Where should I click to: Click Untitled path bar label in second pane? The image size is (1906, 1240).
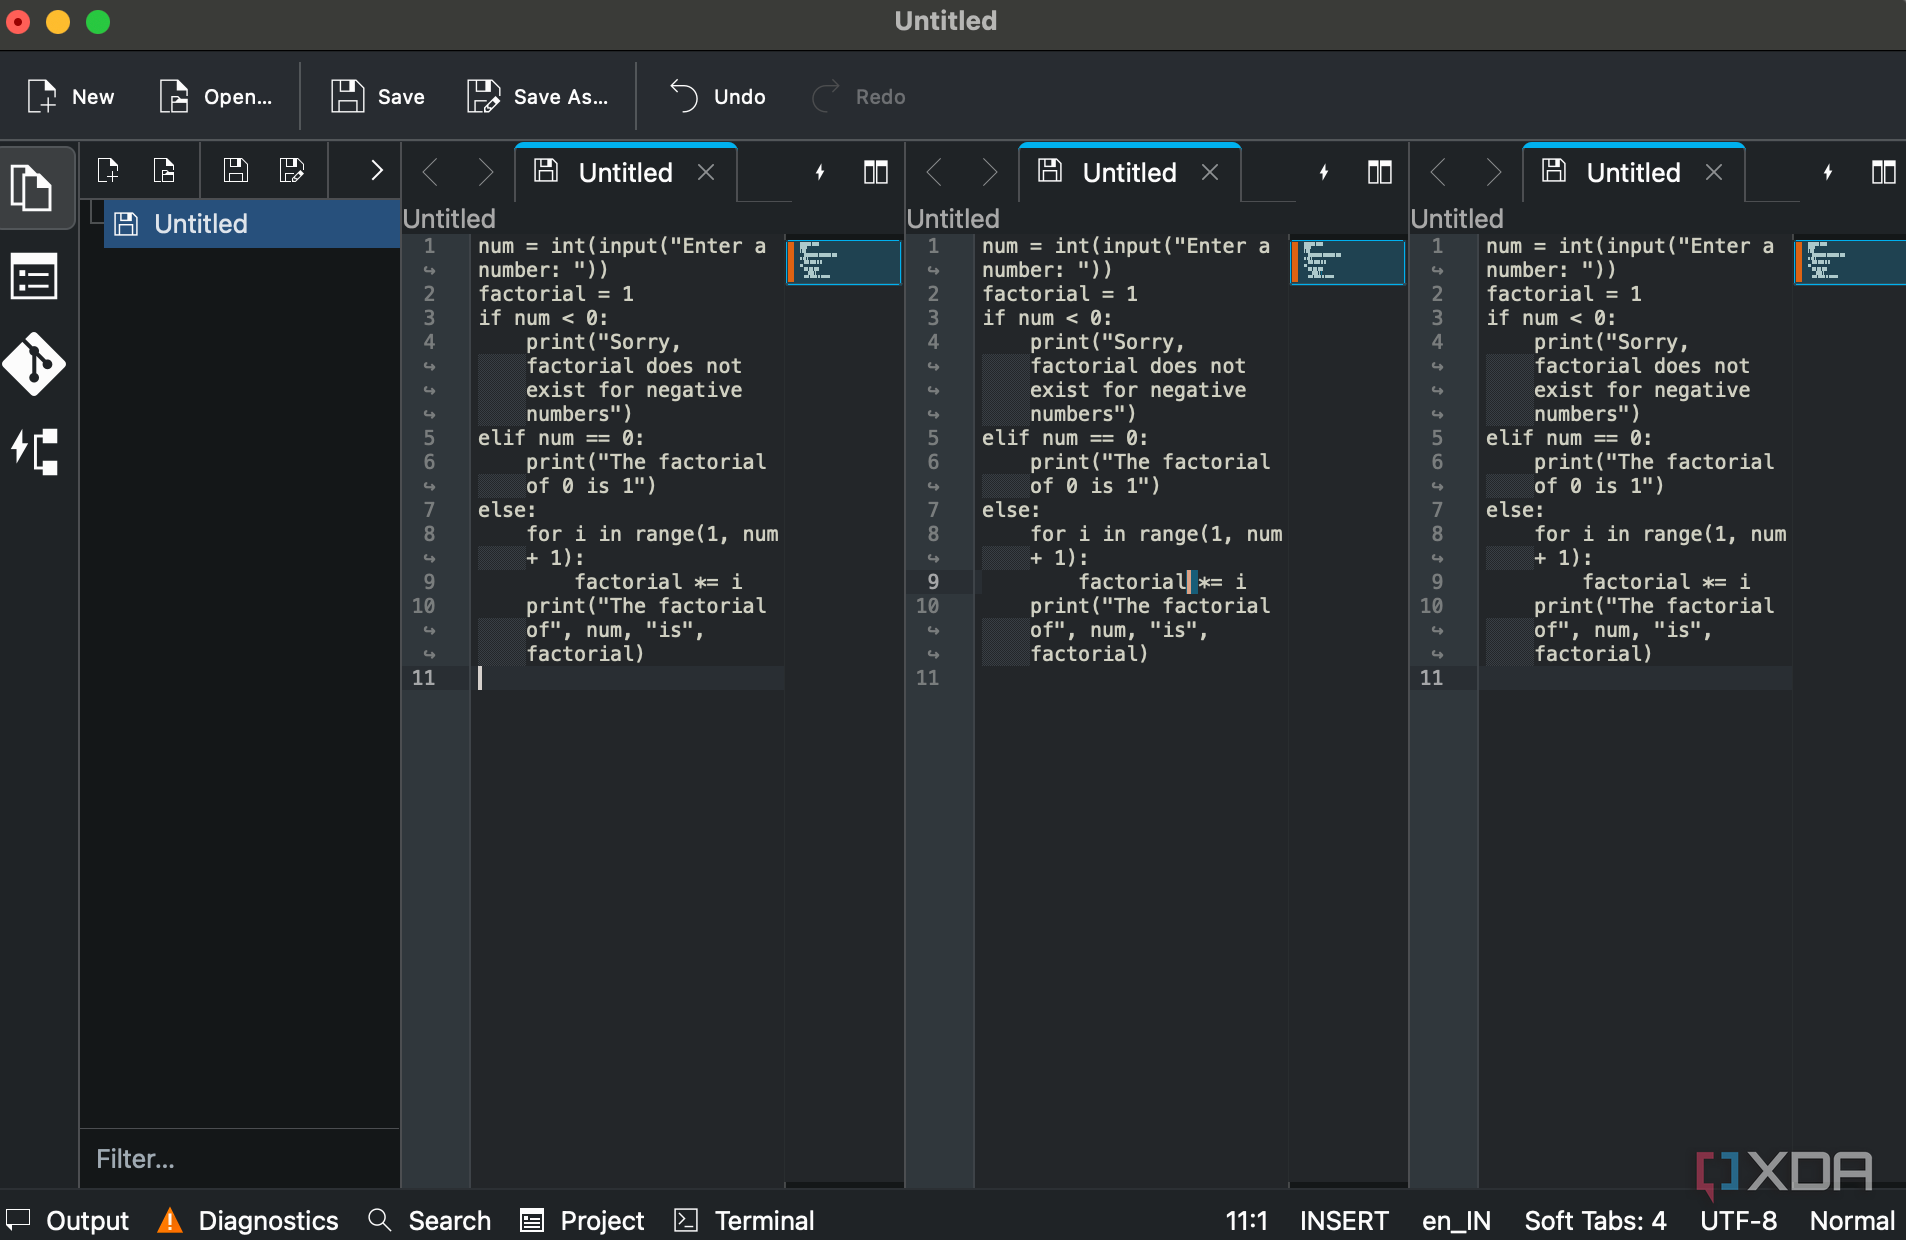point(953,219)
